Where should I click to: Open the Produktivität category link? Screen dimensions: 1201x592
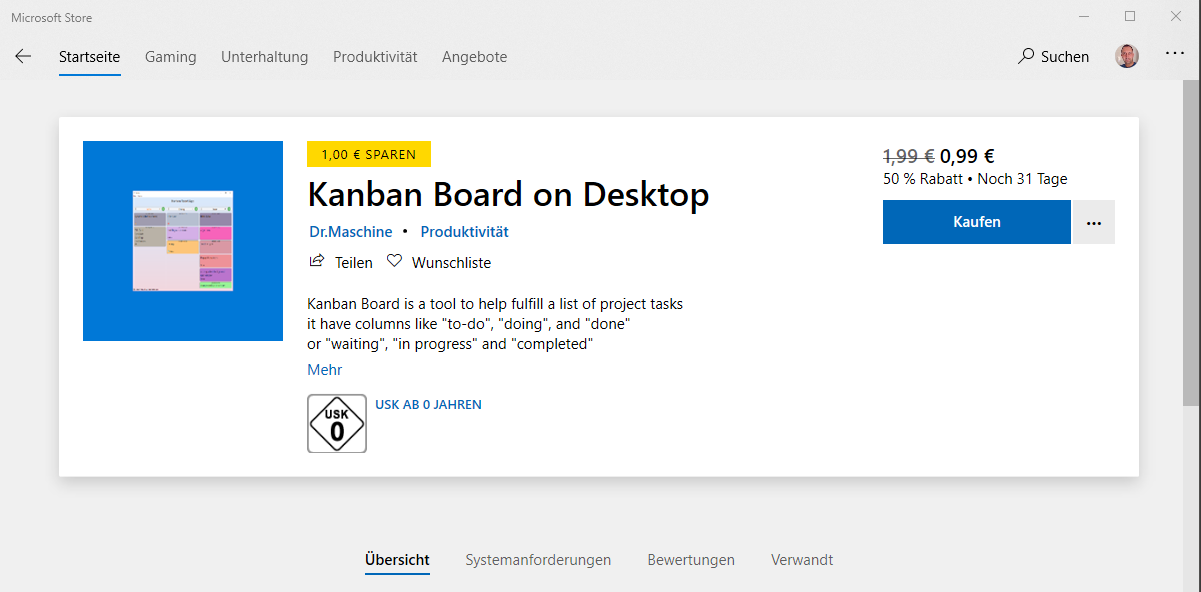[464, 231]
